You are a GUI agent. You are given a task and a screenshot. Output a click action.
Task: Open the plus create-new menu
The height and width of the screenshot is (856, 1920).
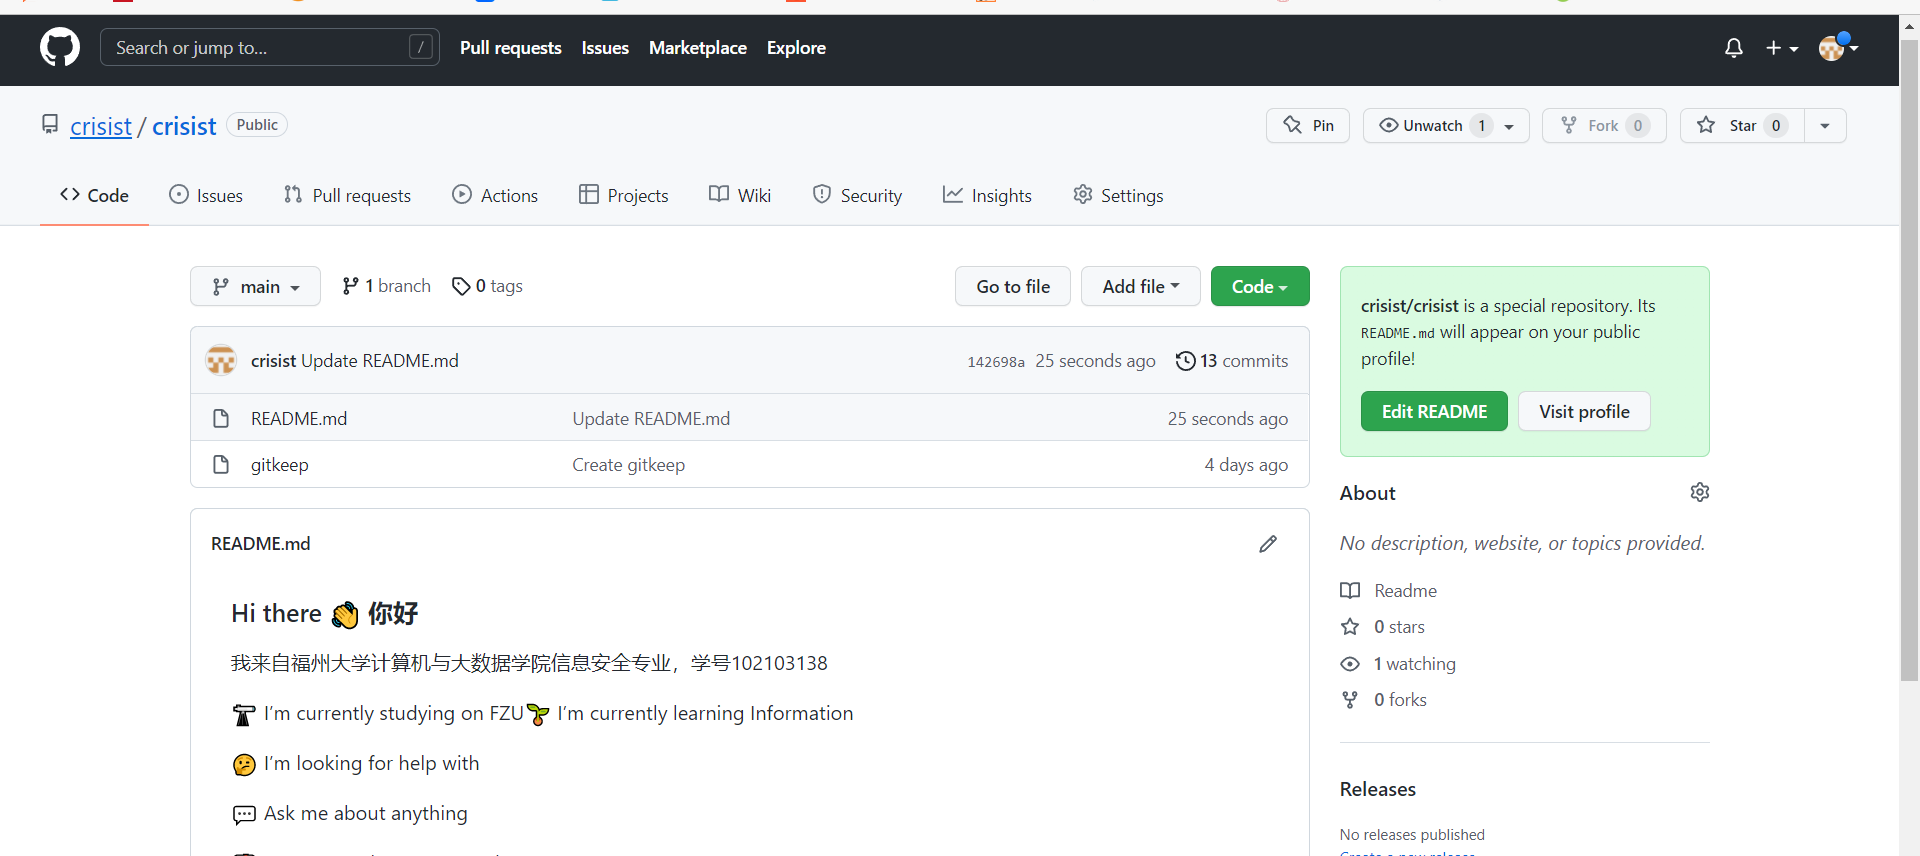tap(1781, 47)
